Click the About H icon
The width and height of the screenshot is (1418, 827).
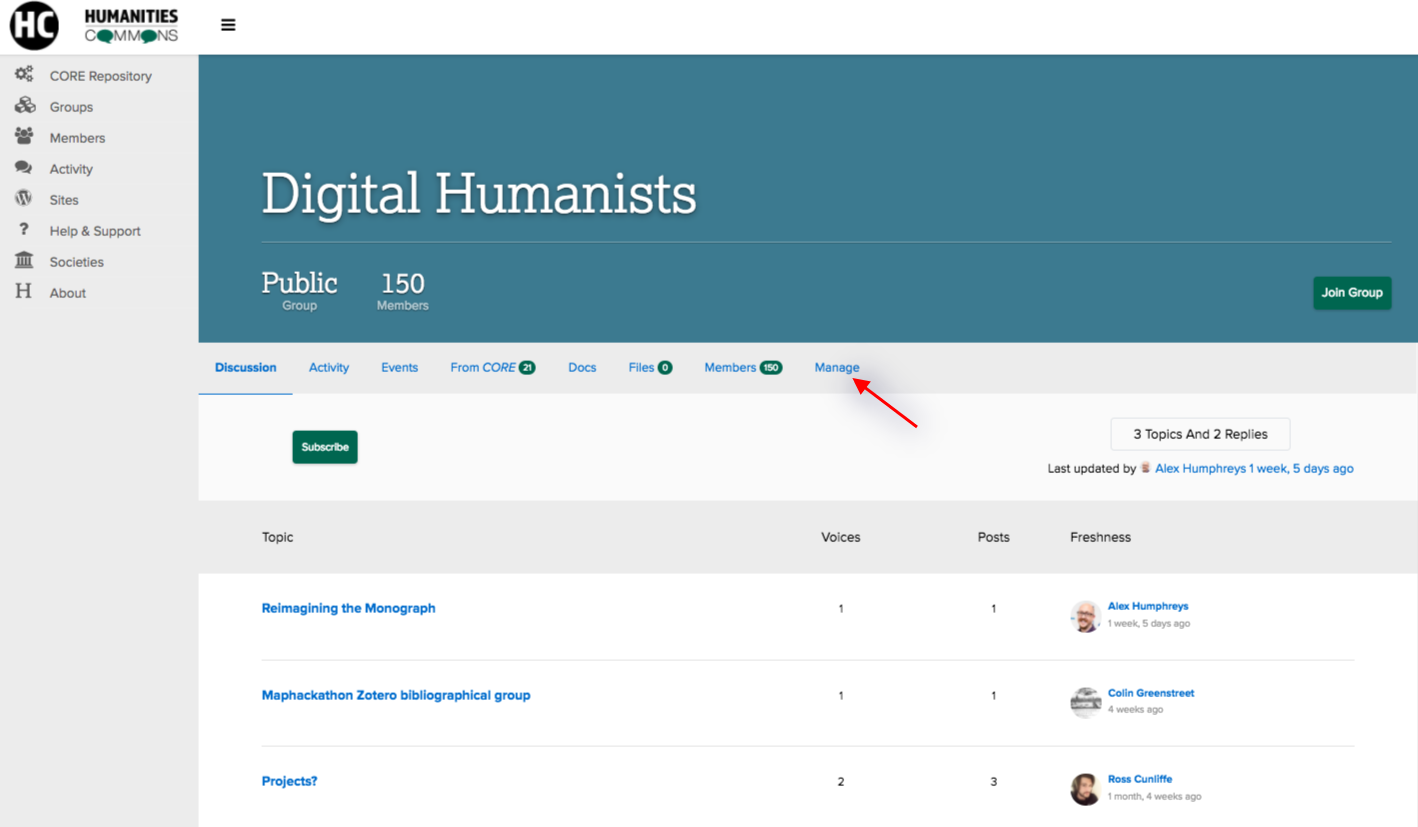[24, 292]
